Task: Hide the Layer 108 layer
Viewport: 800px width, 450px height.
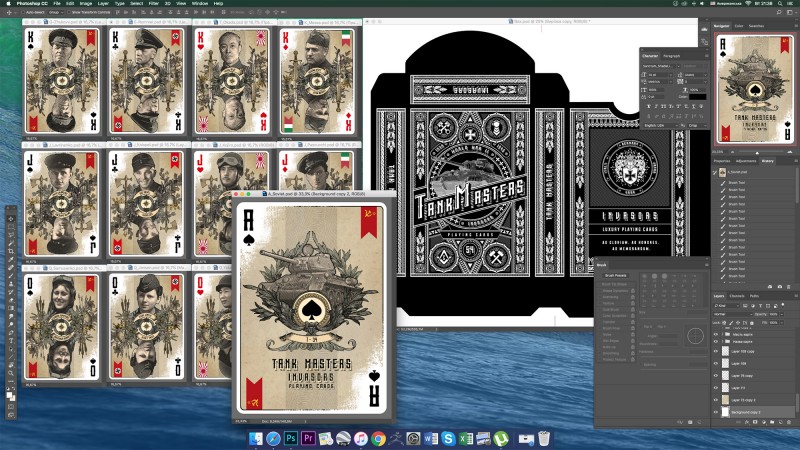Action: click(716, 363)
